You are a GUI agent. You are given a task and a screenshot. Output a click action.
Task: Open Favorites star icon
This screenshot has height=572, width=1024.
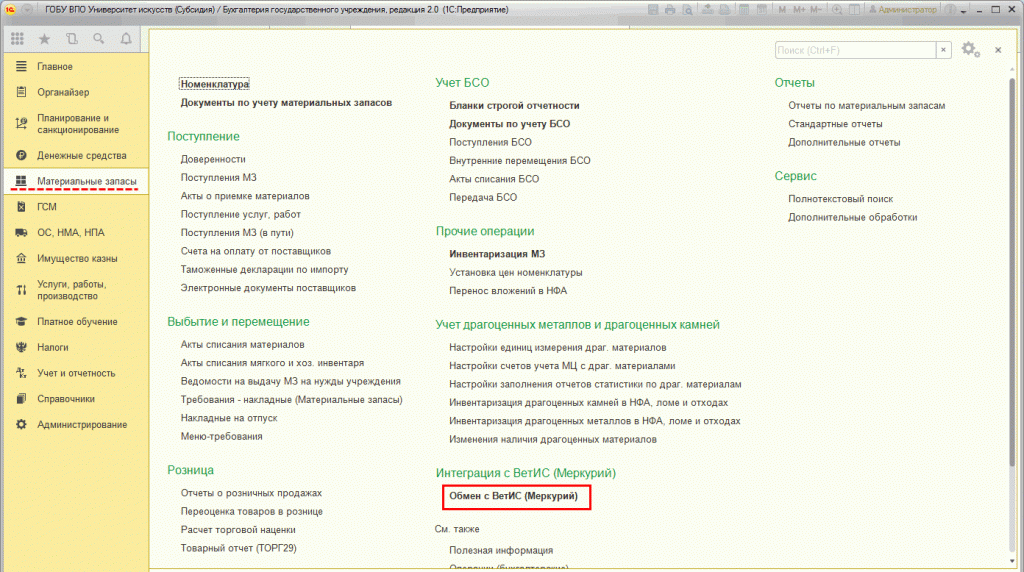[44, 40]
